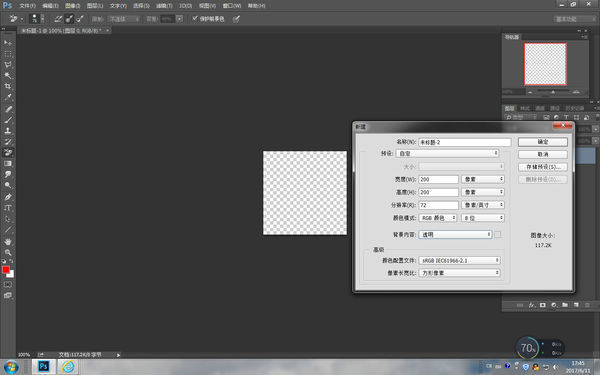Viewport: 600px width, 375px height.
Task: Open the Background Contents dropdown
Action: [x=455, y=235]
